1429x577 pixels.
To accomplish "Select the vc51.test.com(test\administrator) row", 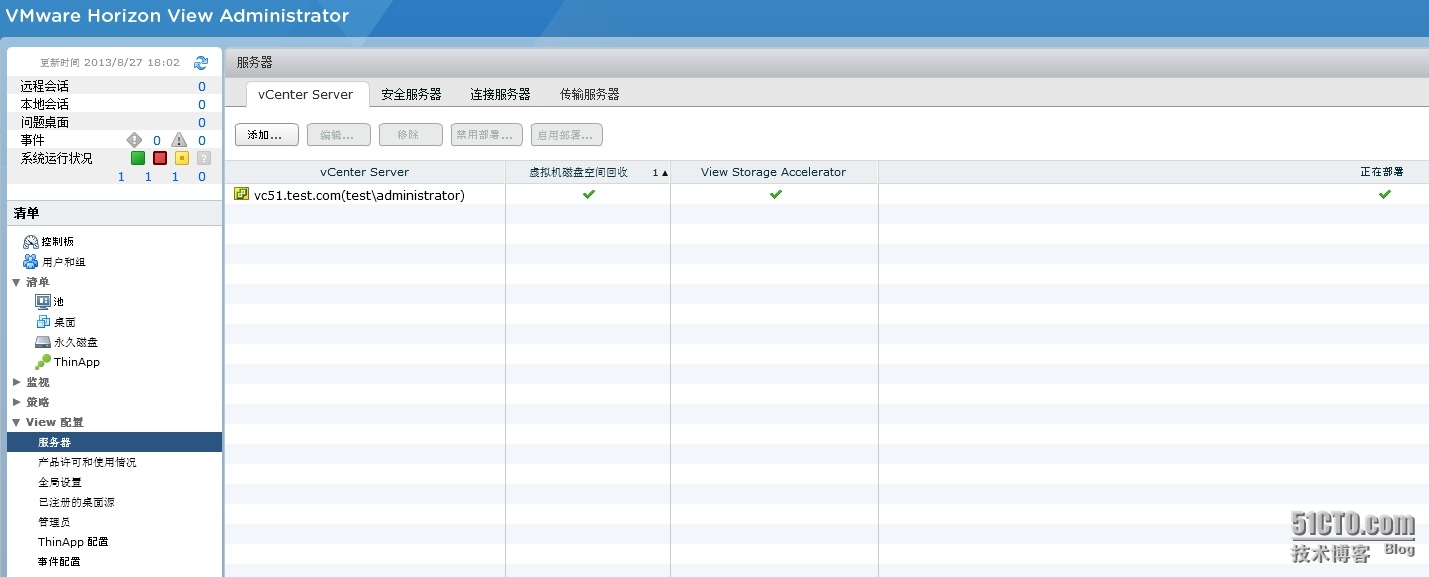I will tap(827, 194).
